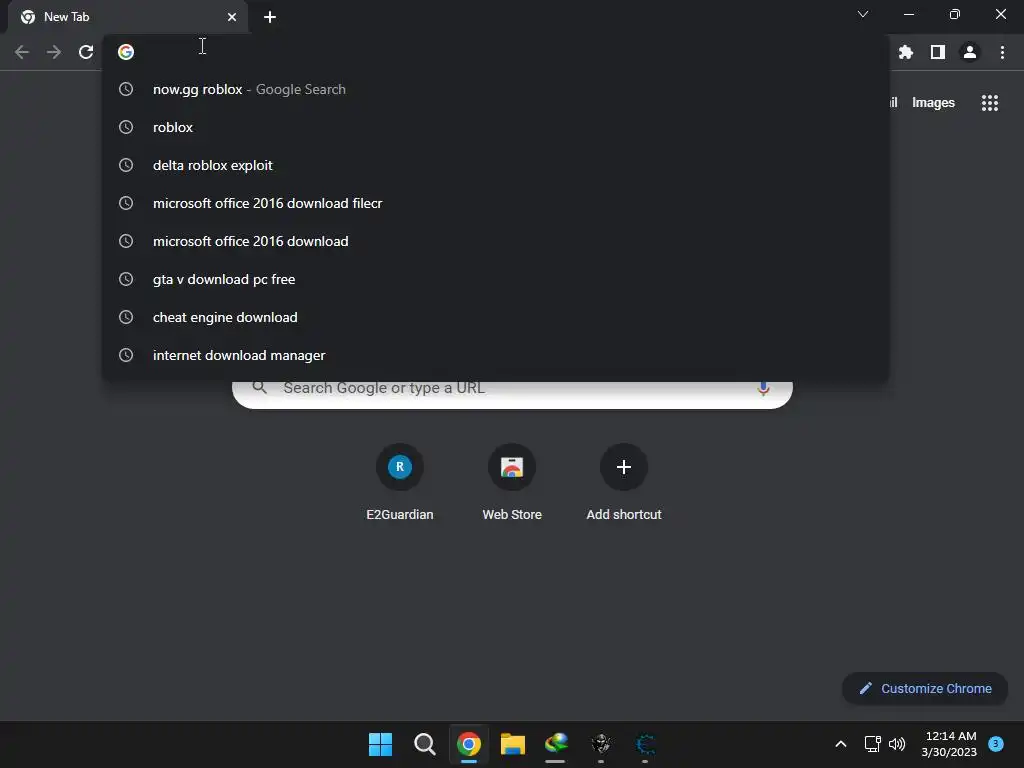Click the blue swirl taskbar app
Image resolution: width=1024 pixels, height=768 pixels.
coord(645,744)
